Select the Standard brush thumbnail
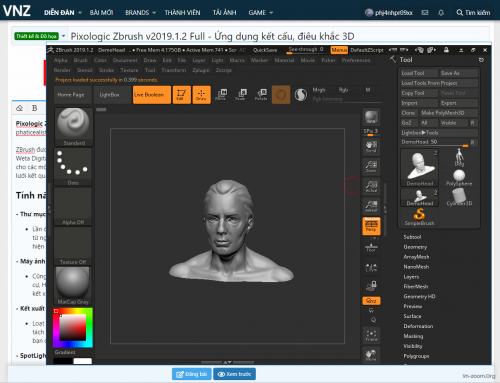 [x=73, y=127]
